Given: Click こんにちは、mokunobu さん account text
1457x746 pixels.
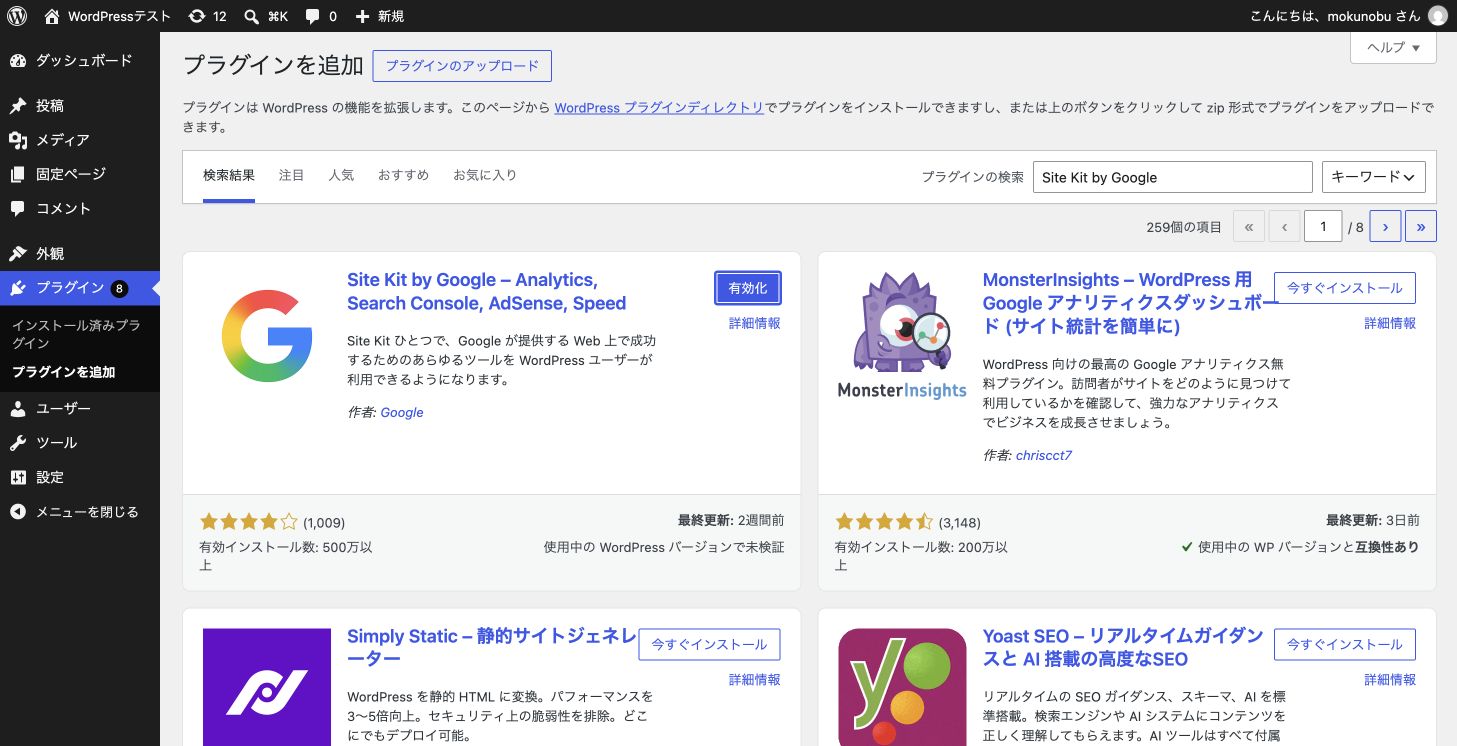Looking at the screenshot, I should 1335,16.
